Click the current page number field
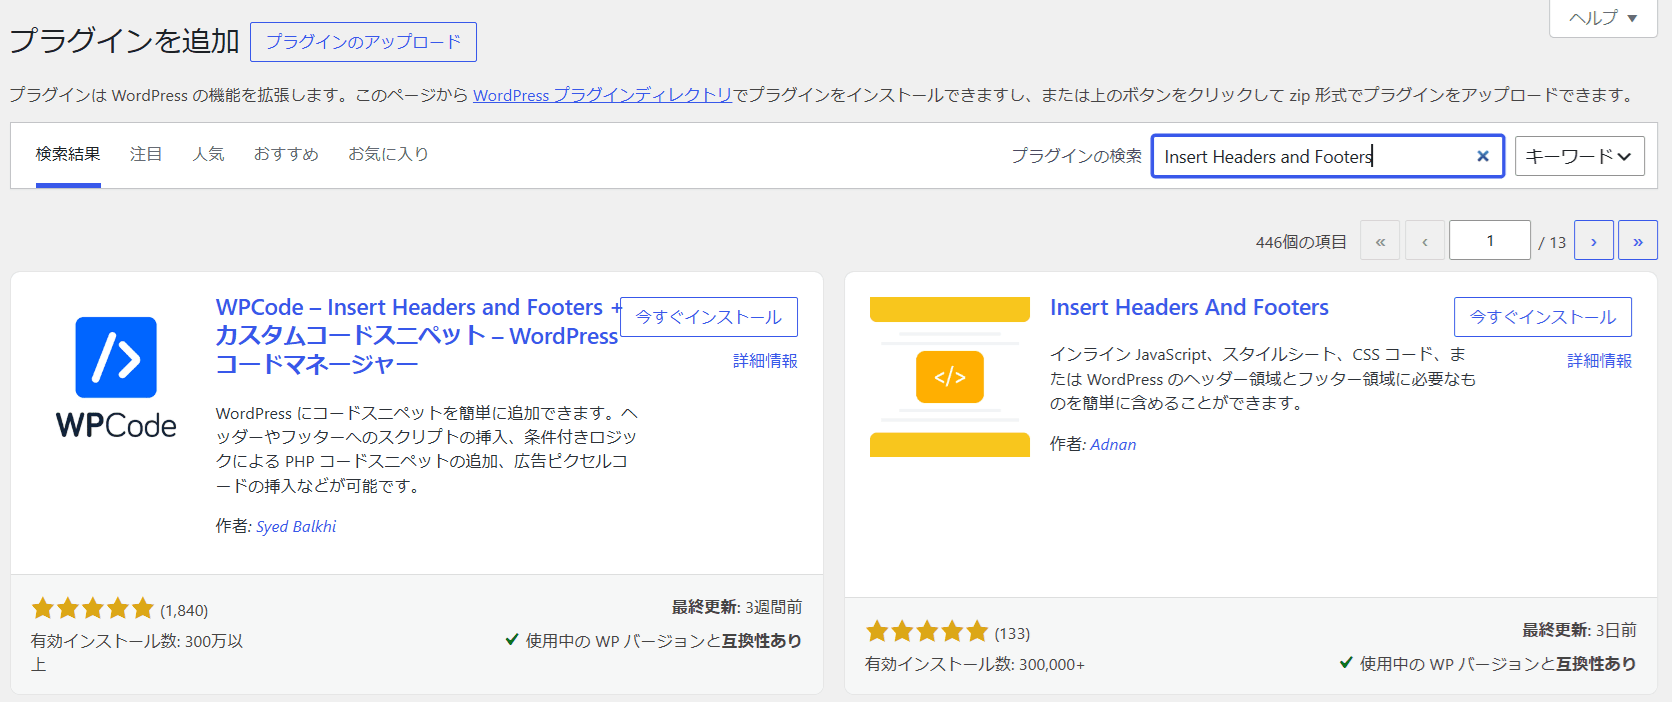 click(x=1490, y=241)
